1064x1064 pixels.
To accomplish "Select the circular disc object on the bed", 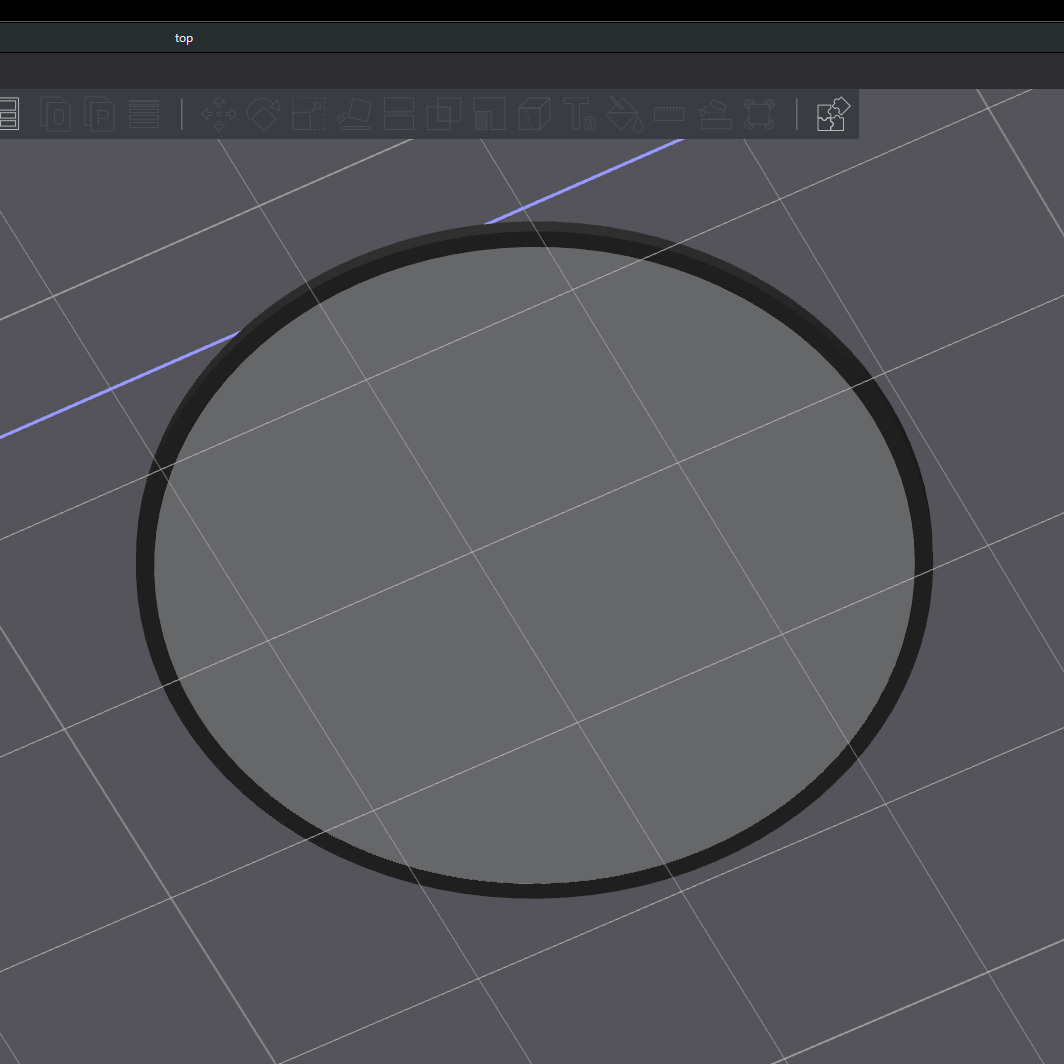I will point(535,560).
